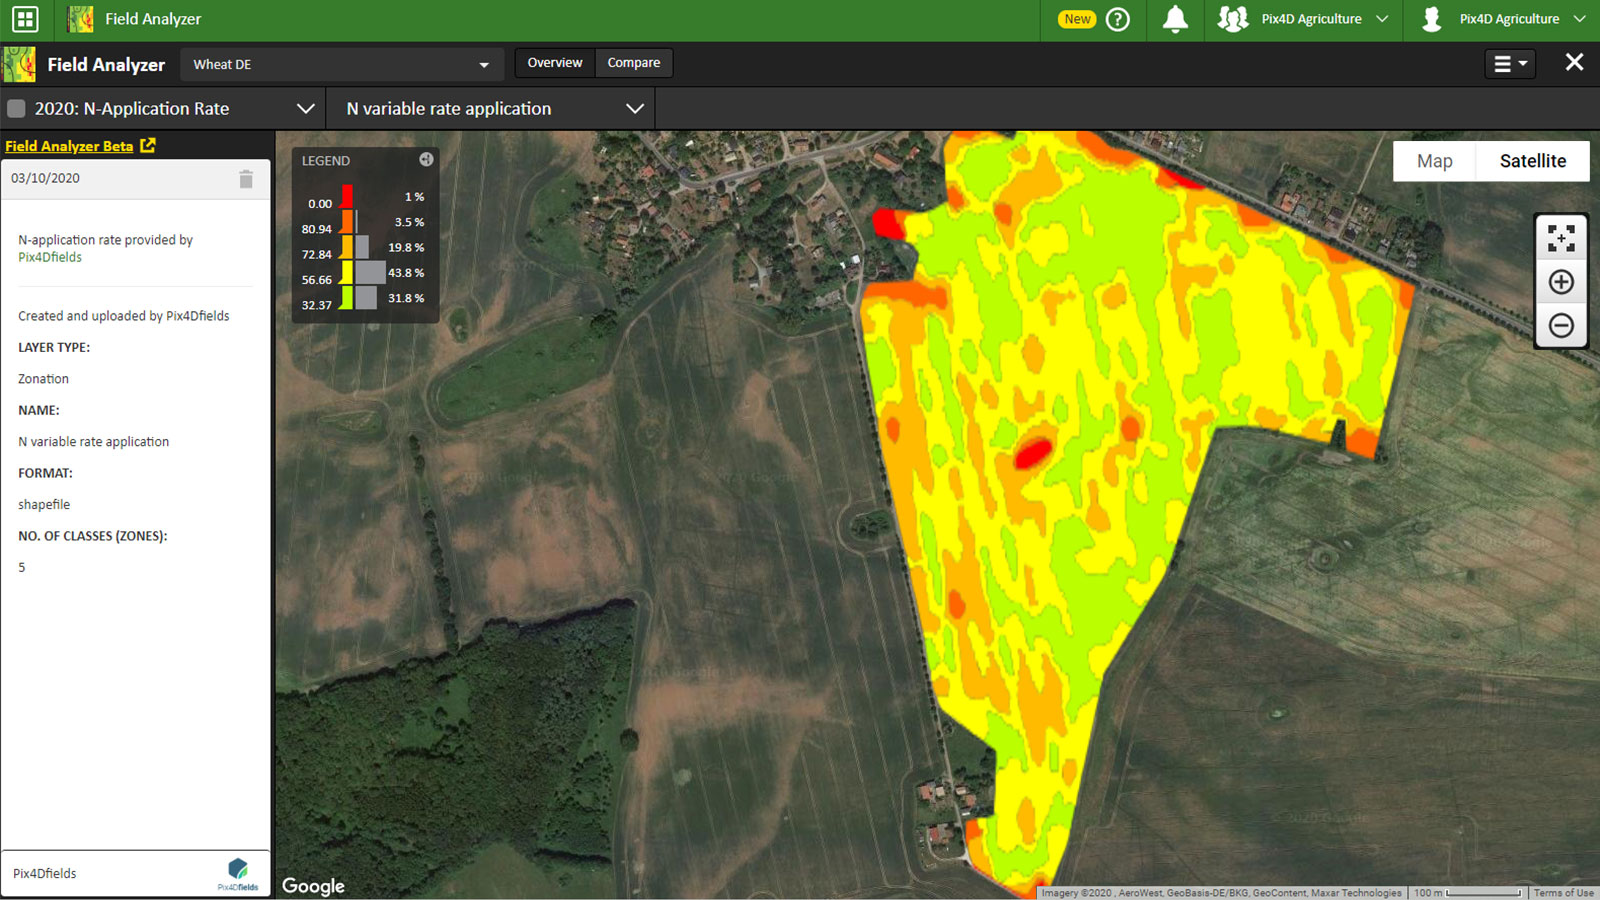Expand the 2020: N-Application Rate chevron
The width and height of the screenshot is (1600, 900).
306,109
